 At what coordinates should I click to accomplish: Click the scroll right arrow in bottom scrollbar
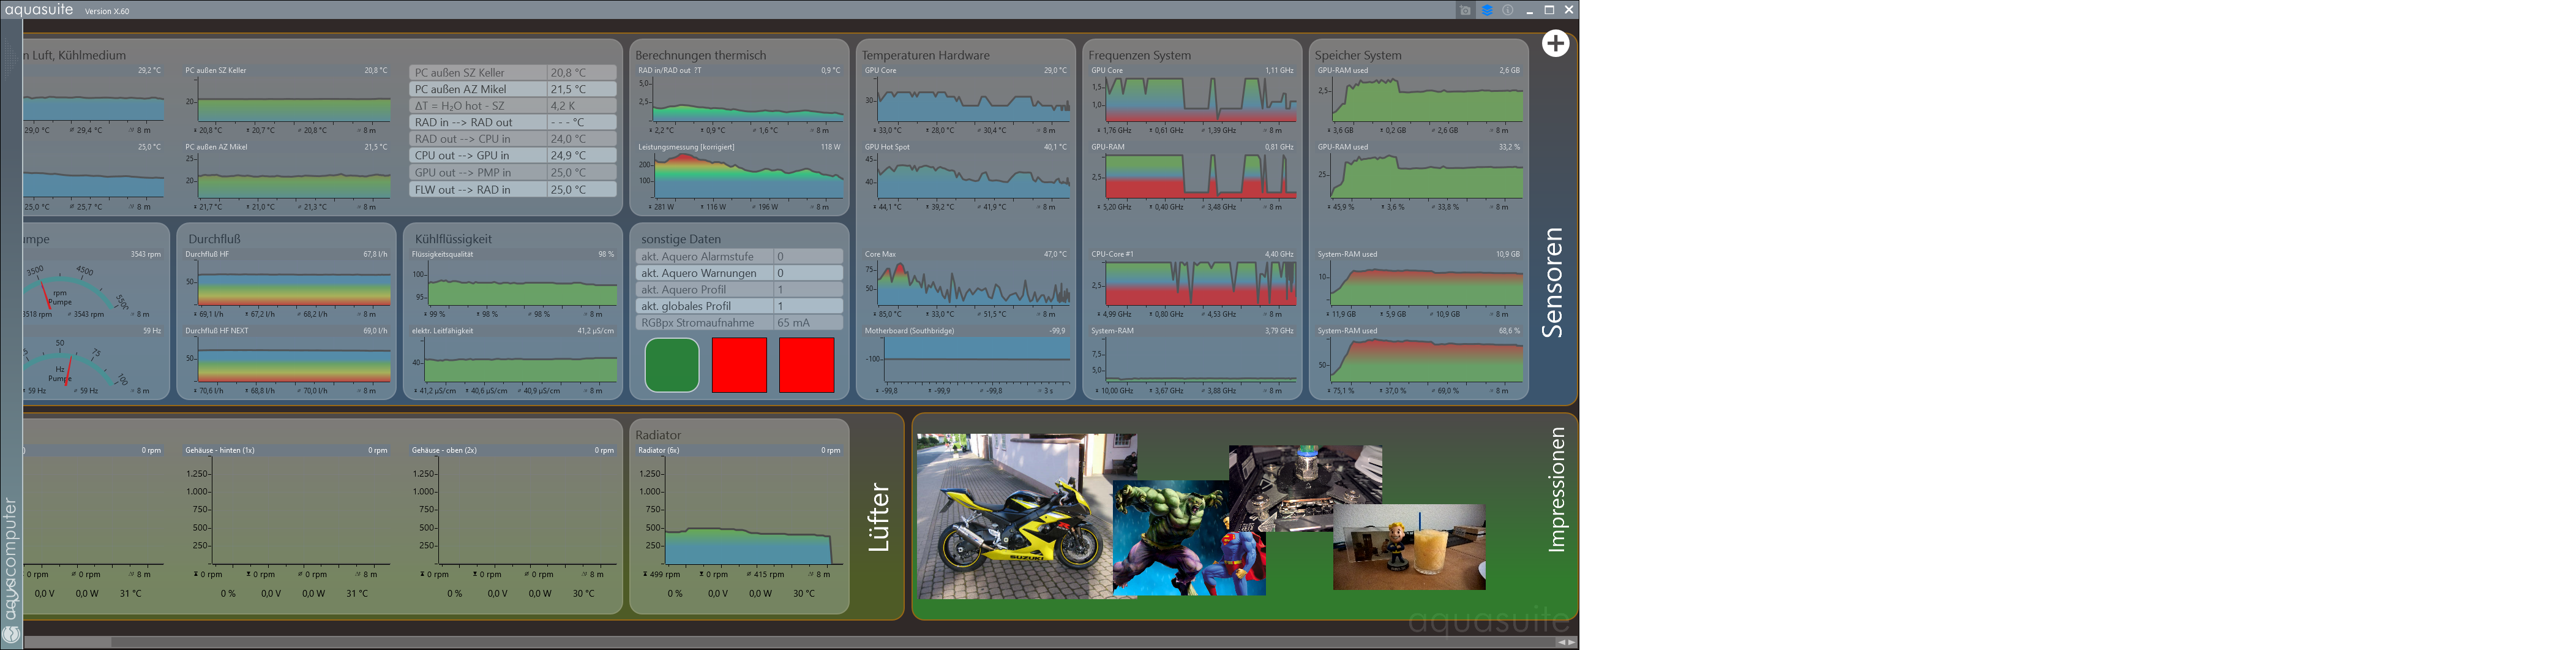tap(1572, 642)
